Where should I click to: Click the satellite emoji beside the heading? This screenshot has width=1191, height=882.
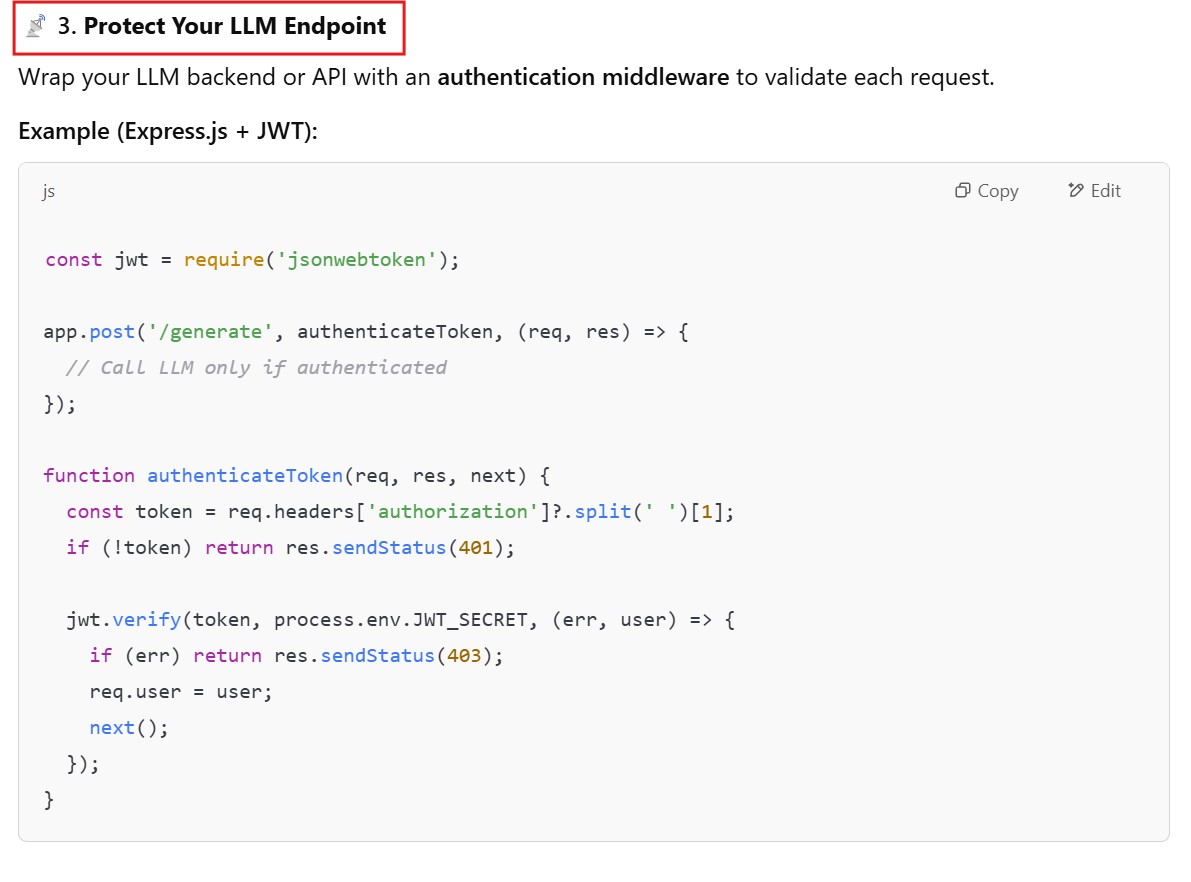(x=36, y=27)
